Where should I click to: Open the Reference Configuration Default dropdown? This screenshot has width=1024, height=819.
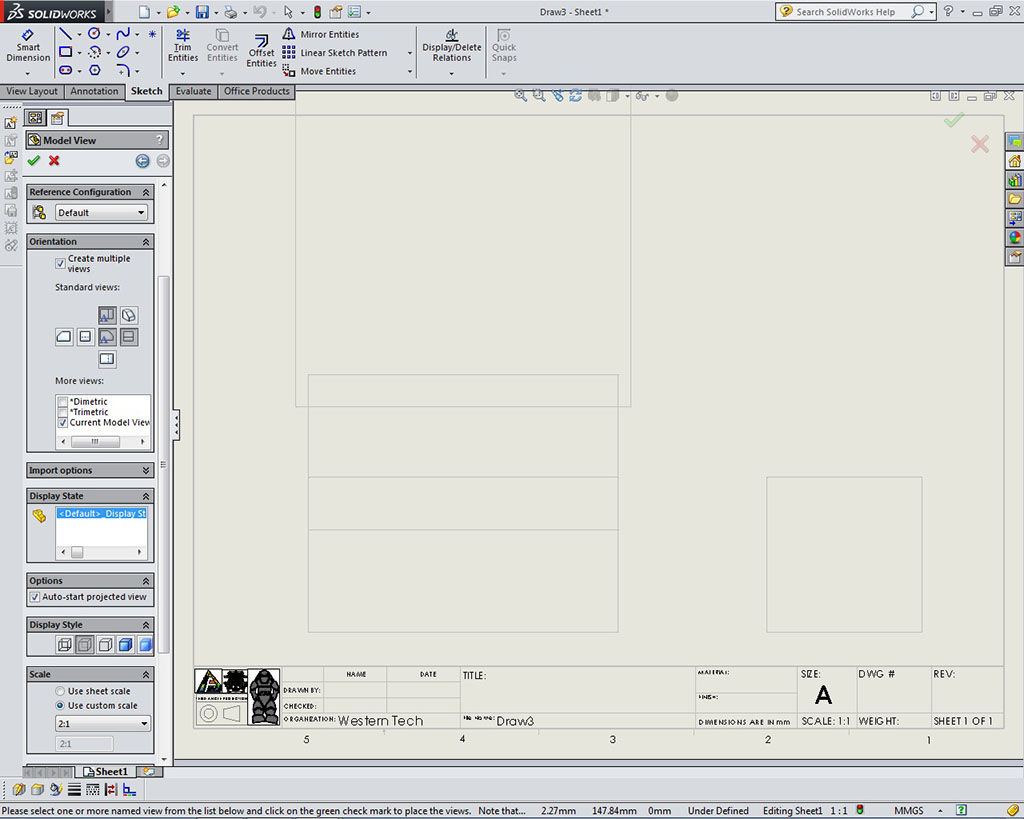click(x=101, y=212)
